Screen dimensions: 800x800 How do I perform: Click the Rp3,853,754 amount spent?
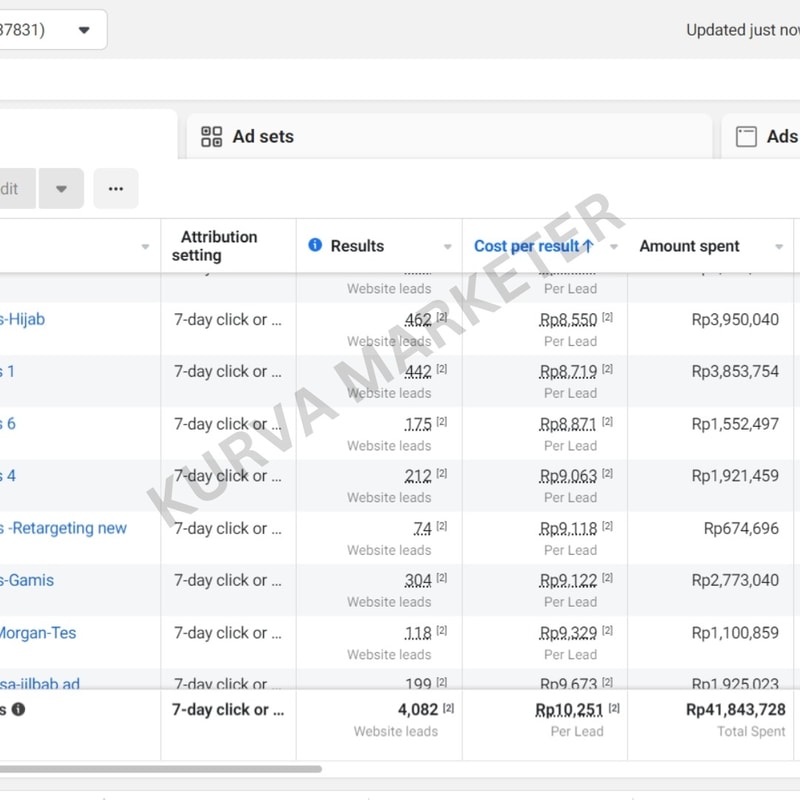tap(735, 371)
